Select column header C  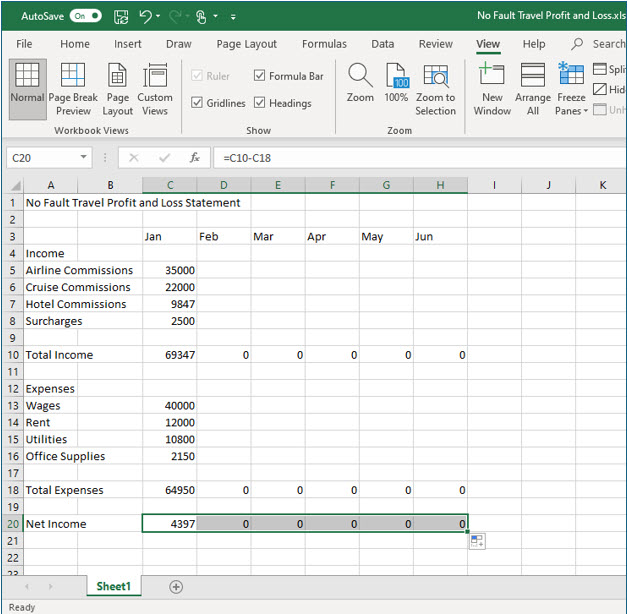(x=170, y=185)
